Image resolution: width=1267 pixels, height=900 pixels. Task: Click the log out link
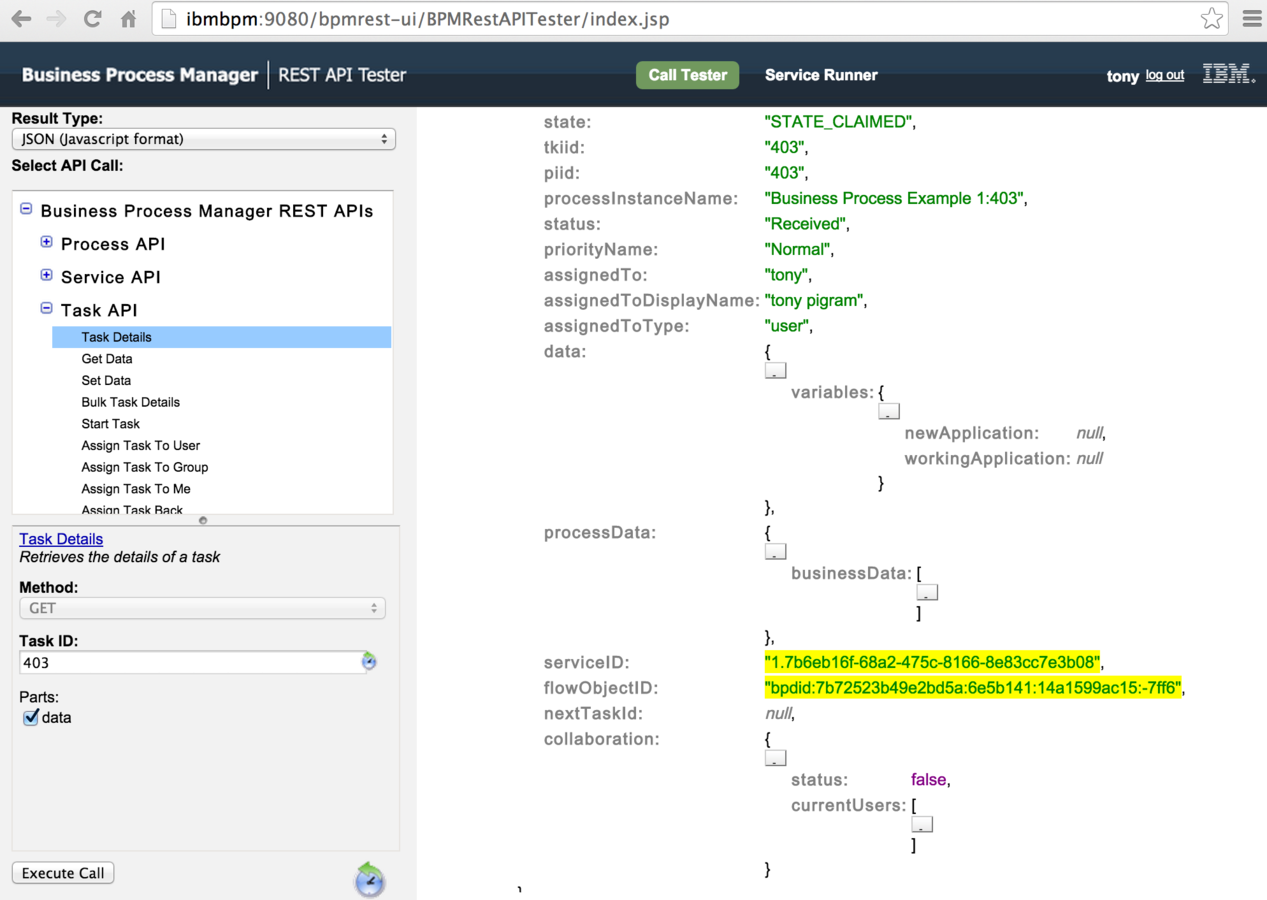click(x=1165, y=75)
